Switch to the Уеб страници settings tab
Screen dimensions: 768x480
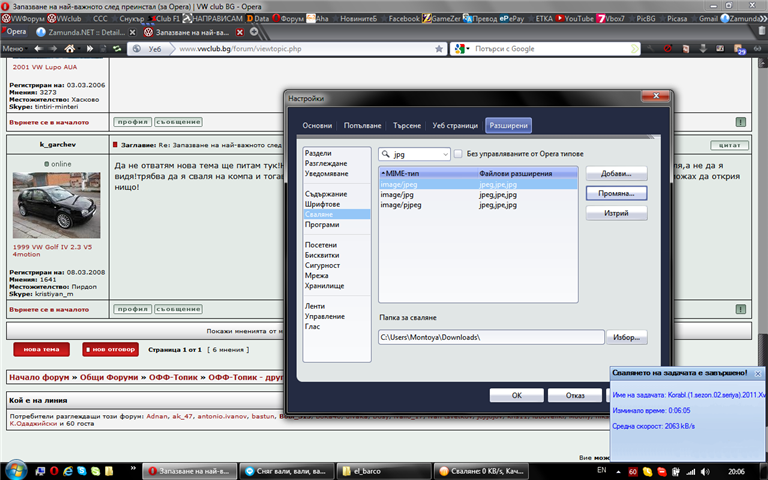pyautogui.click(x=454, y=125)
